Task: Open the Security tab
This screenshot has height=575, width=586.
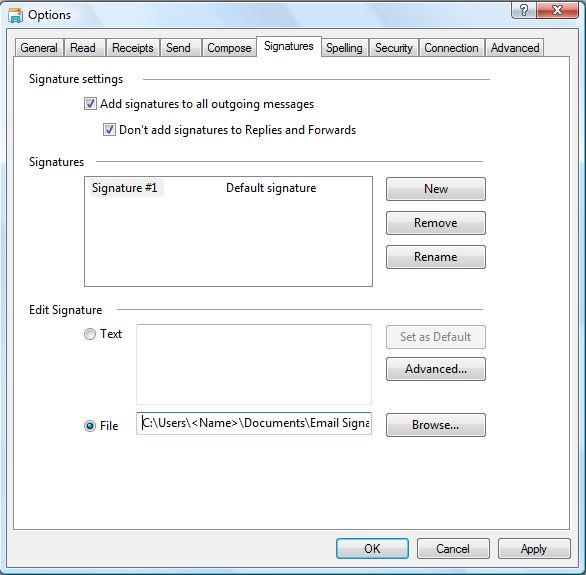Action: [x=394, y=48]
